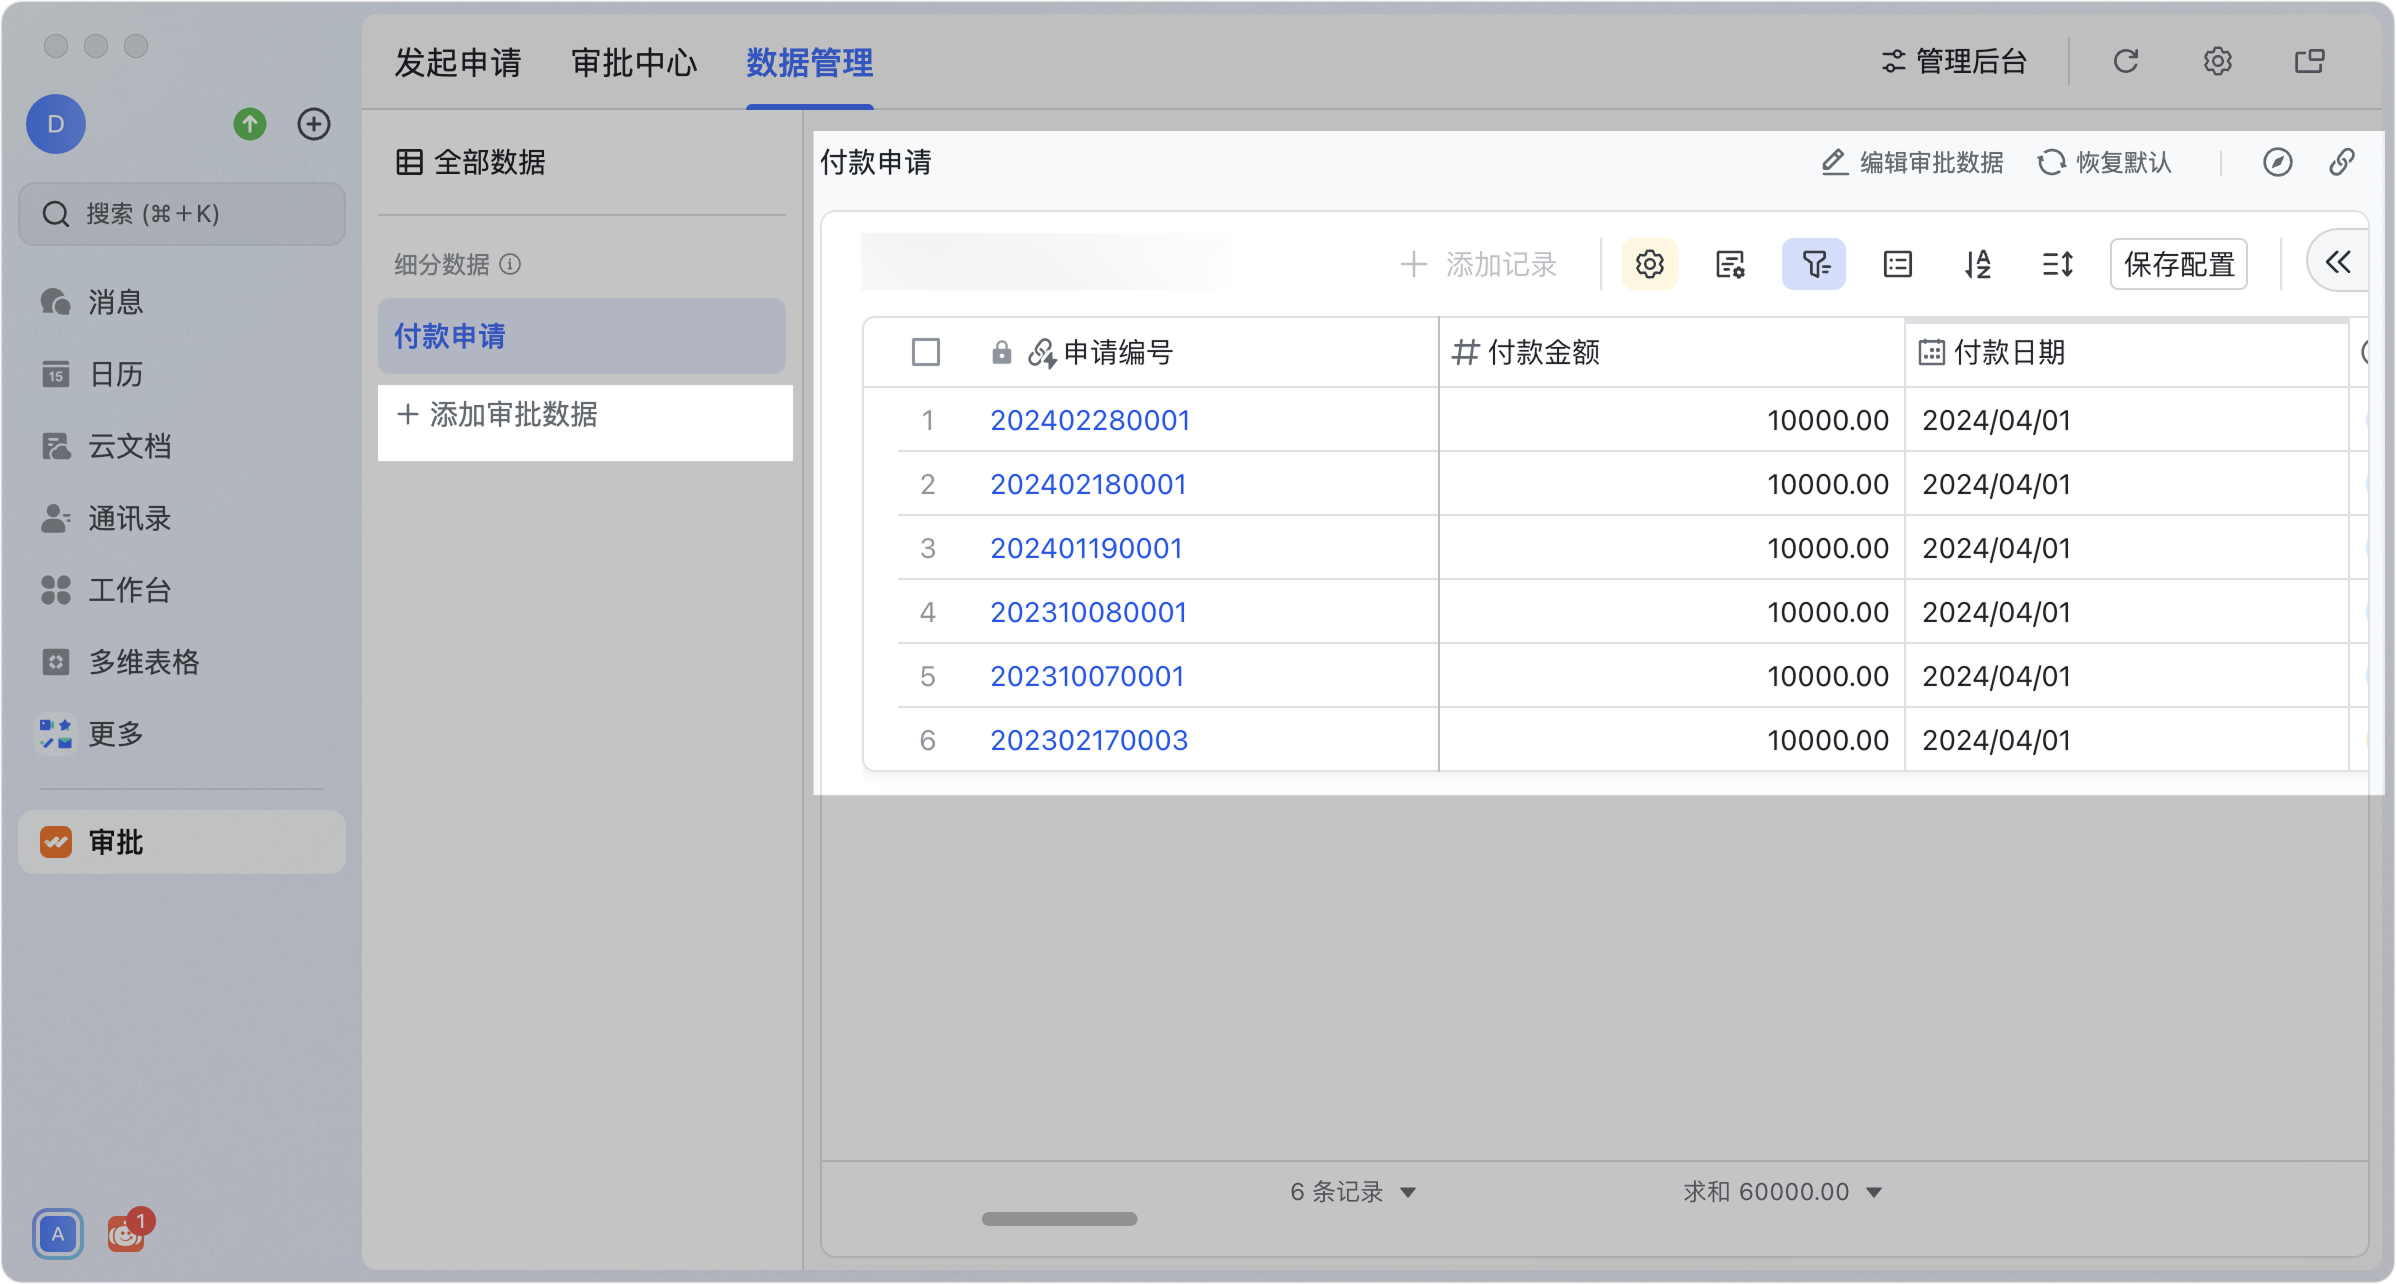Image resolution: width=2396 pixels, height=1284 pixels.
Task: Click the compass guide icon
Action: pyautogui.click(x=2278, y=162)
